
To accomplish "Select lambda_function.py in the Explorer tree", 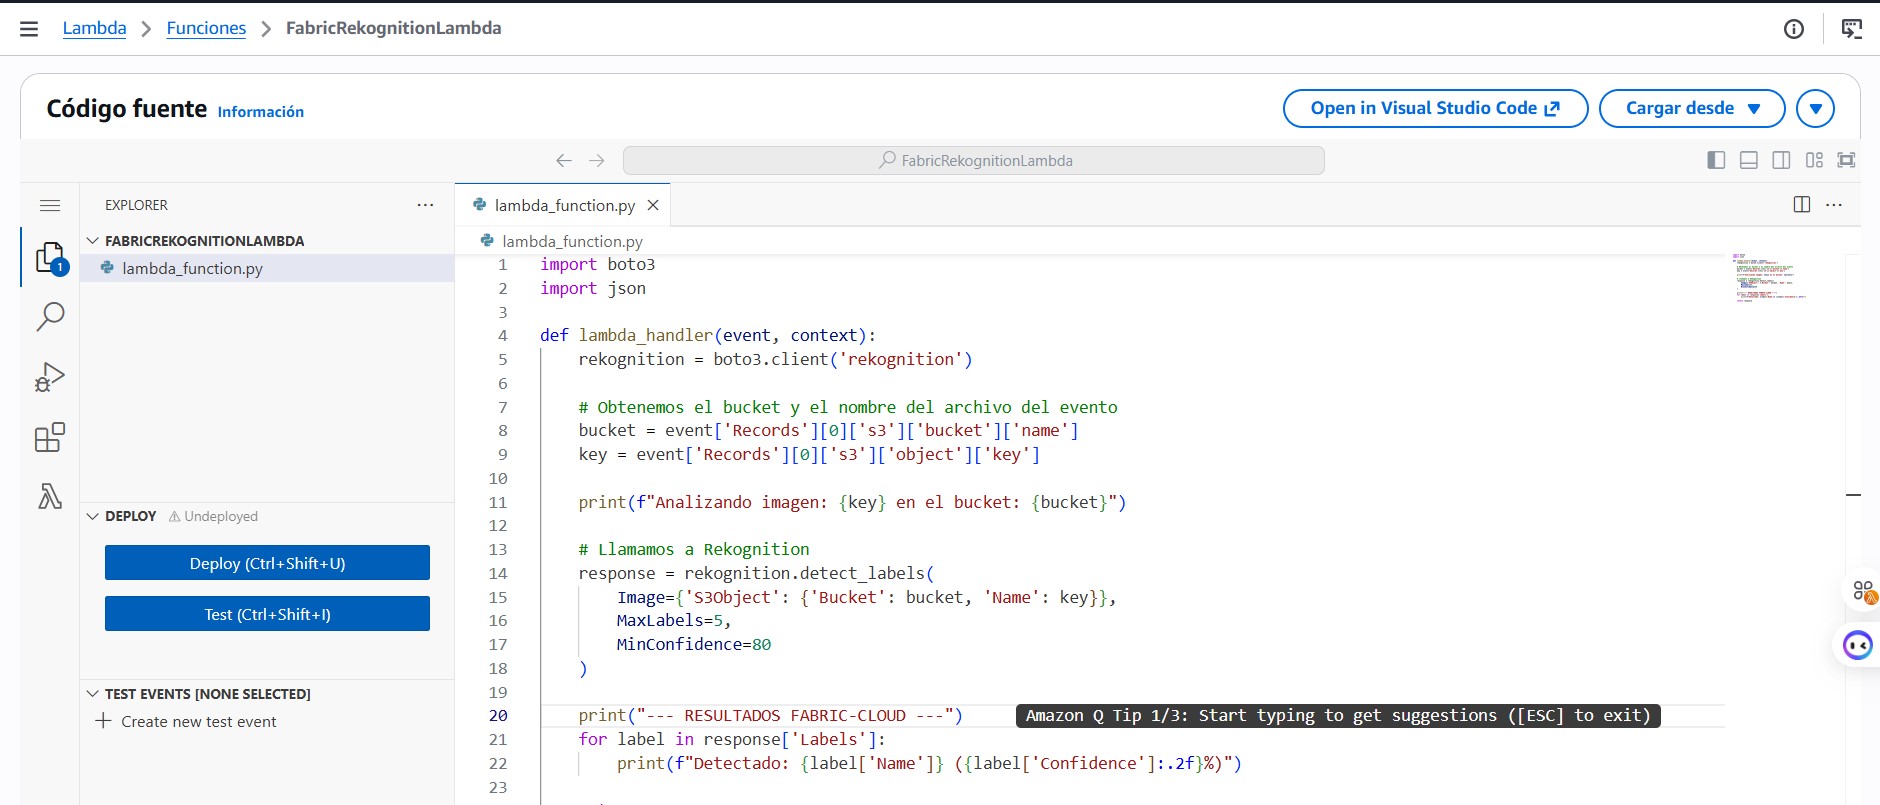I will coord(267,268).
